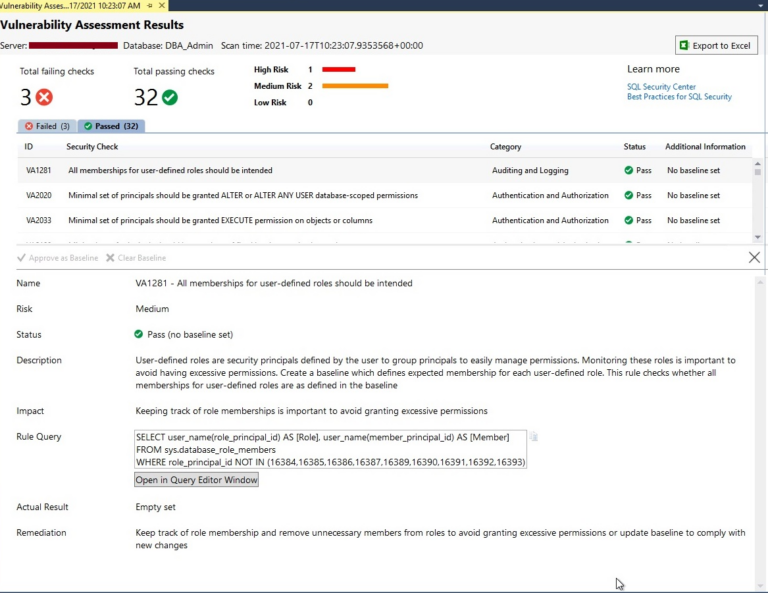Select the Passed (32) tab
This screenshot has width=768, height=593.
coord(111,126)
